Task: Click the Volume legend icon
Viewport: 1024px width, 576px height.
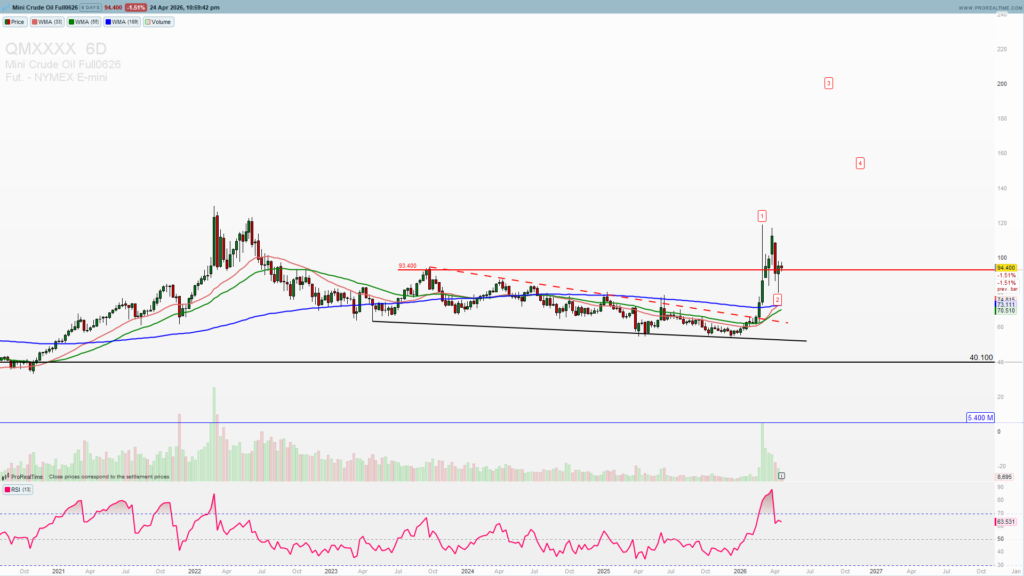Action: click(147, 21)
